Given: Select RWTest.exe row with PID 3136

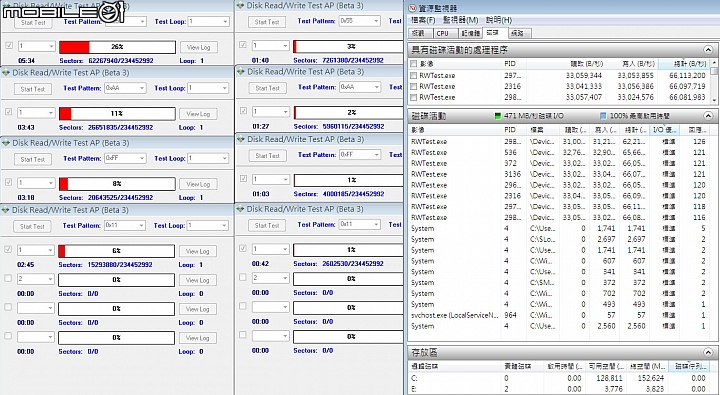Looking at the screenshot, I should tap(559, 174).
